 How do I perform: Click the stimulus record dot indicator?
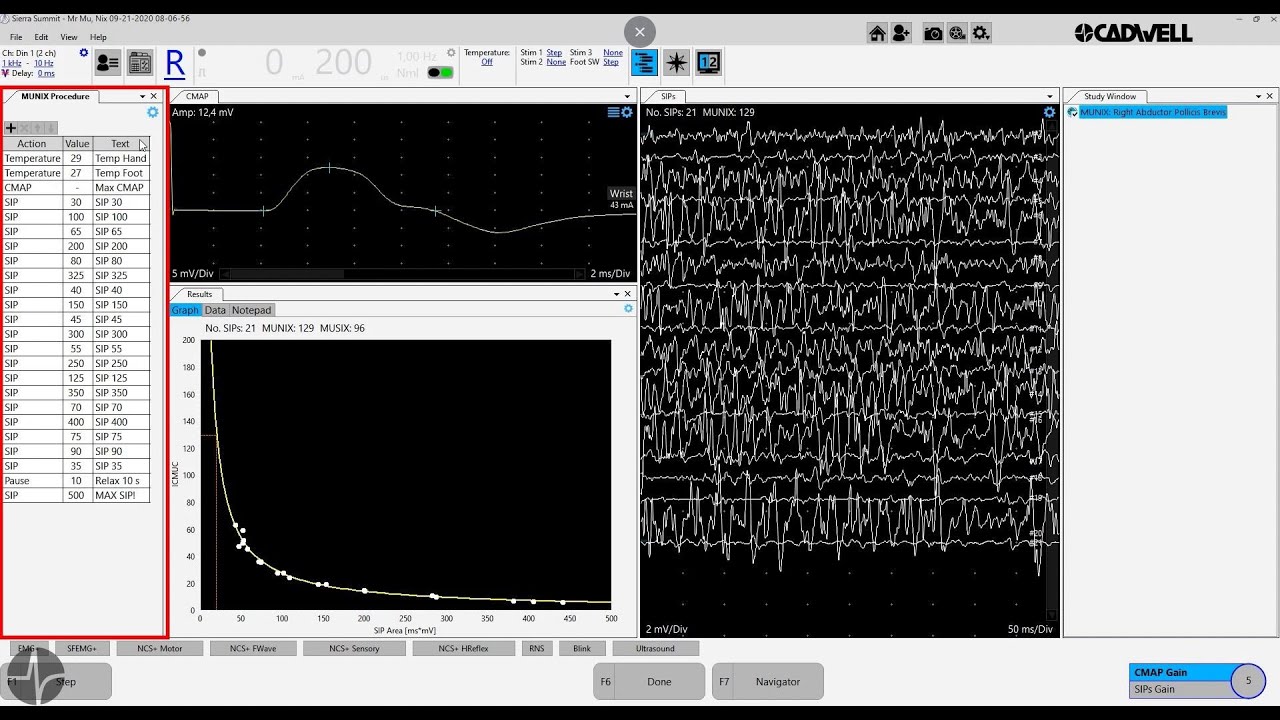(x=201, y=53)
